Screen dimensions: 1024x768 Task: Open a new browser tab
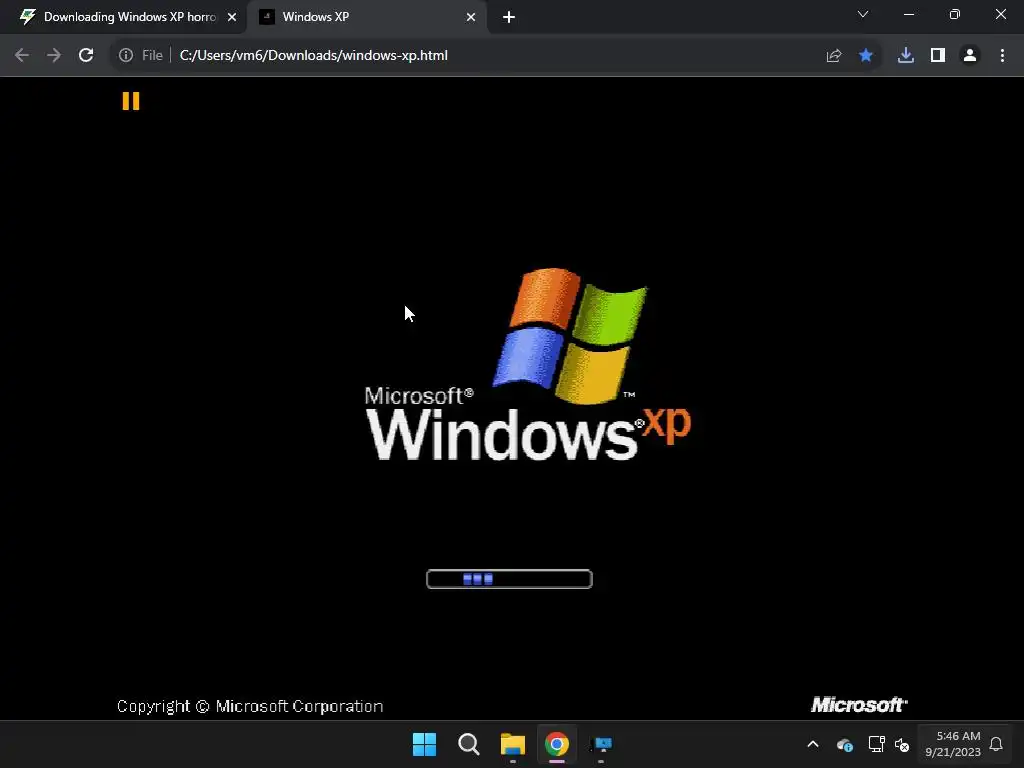(x=509, y=18)
